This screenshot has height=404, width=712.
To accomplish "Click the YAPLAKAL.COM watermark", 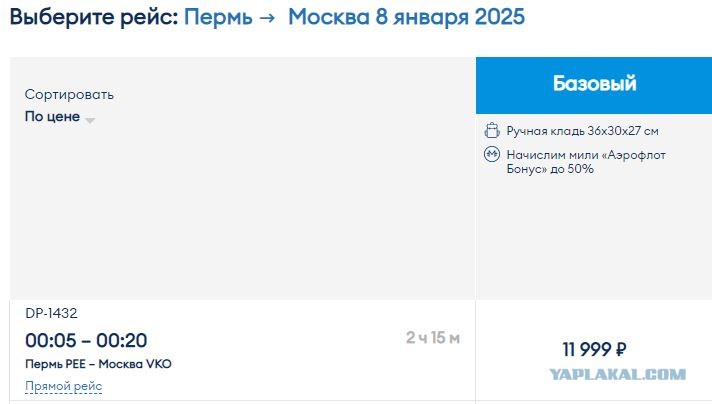I will click(618, 374).
